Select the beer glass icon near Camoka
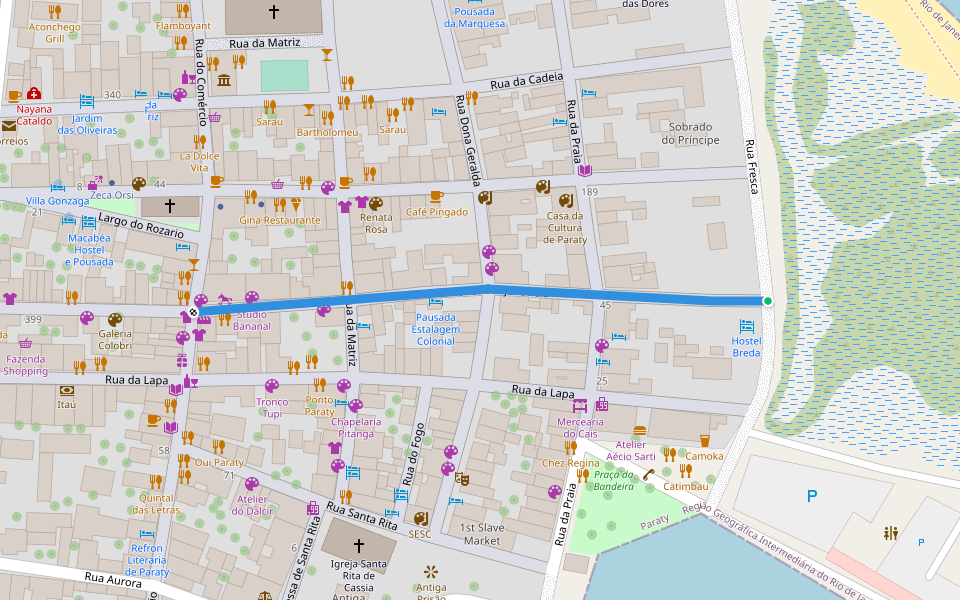This screenshot has height=600, width=960. (x=705, y=441)
